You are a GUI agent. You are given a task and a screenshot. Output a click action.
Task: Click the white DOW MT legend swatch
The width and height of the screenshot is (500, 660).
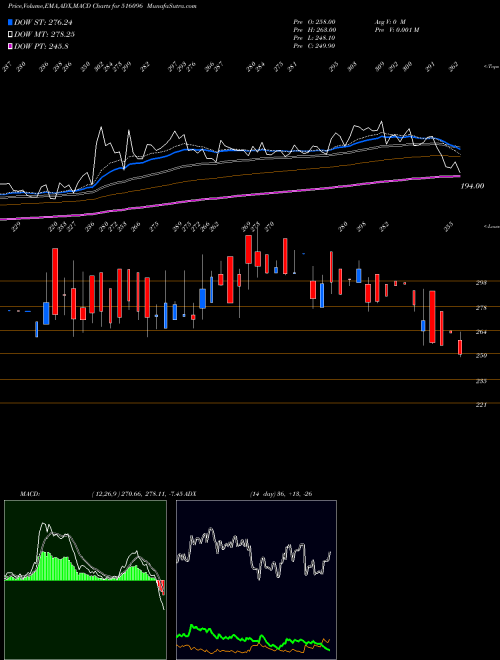coord(10,34)
